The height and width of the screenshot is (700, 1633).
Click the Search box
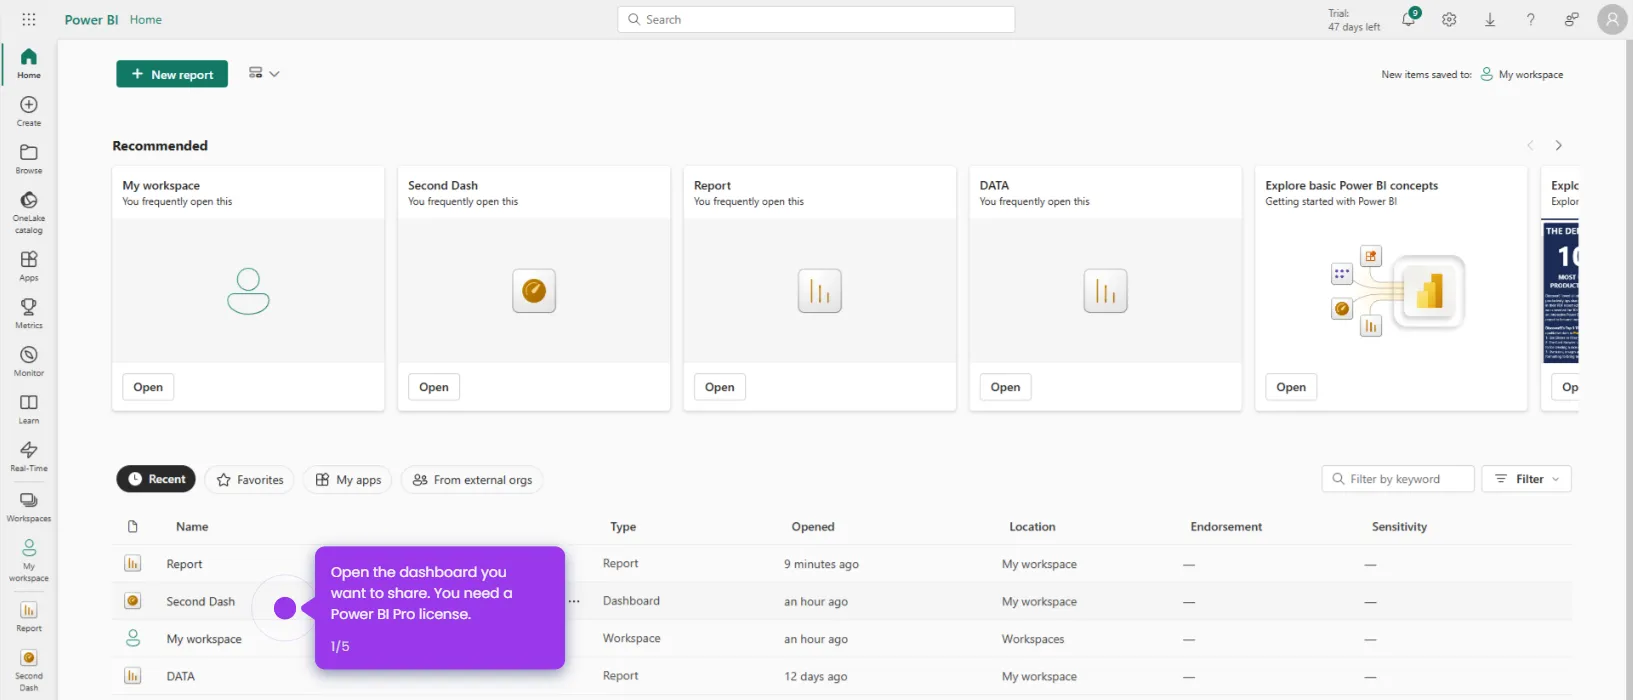pyautogui.click(x=816, y=19)
